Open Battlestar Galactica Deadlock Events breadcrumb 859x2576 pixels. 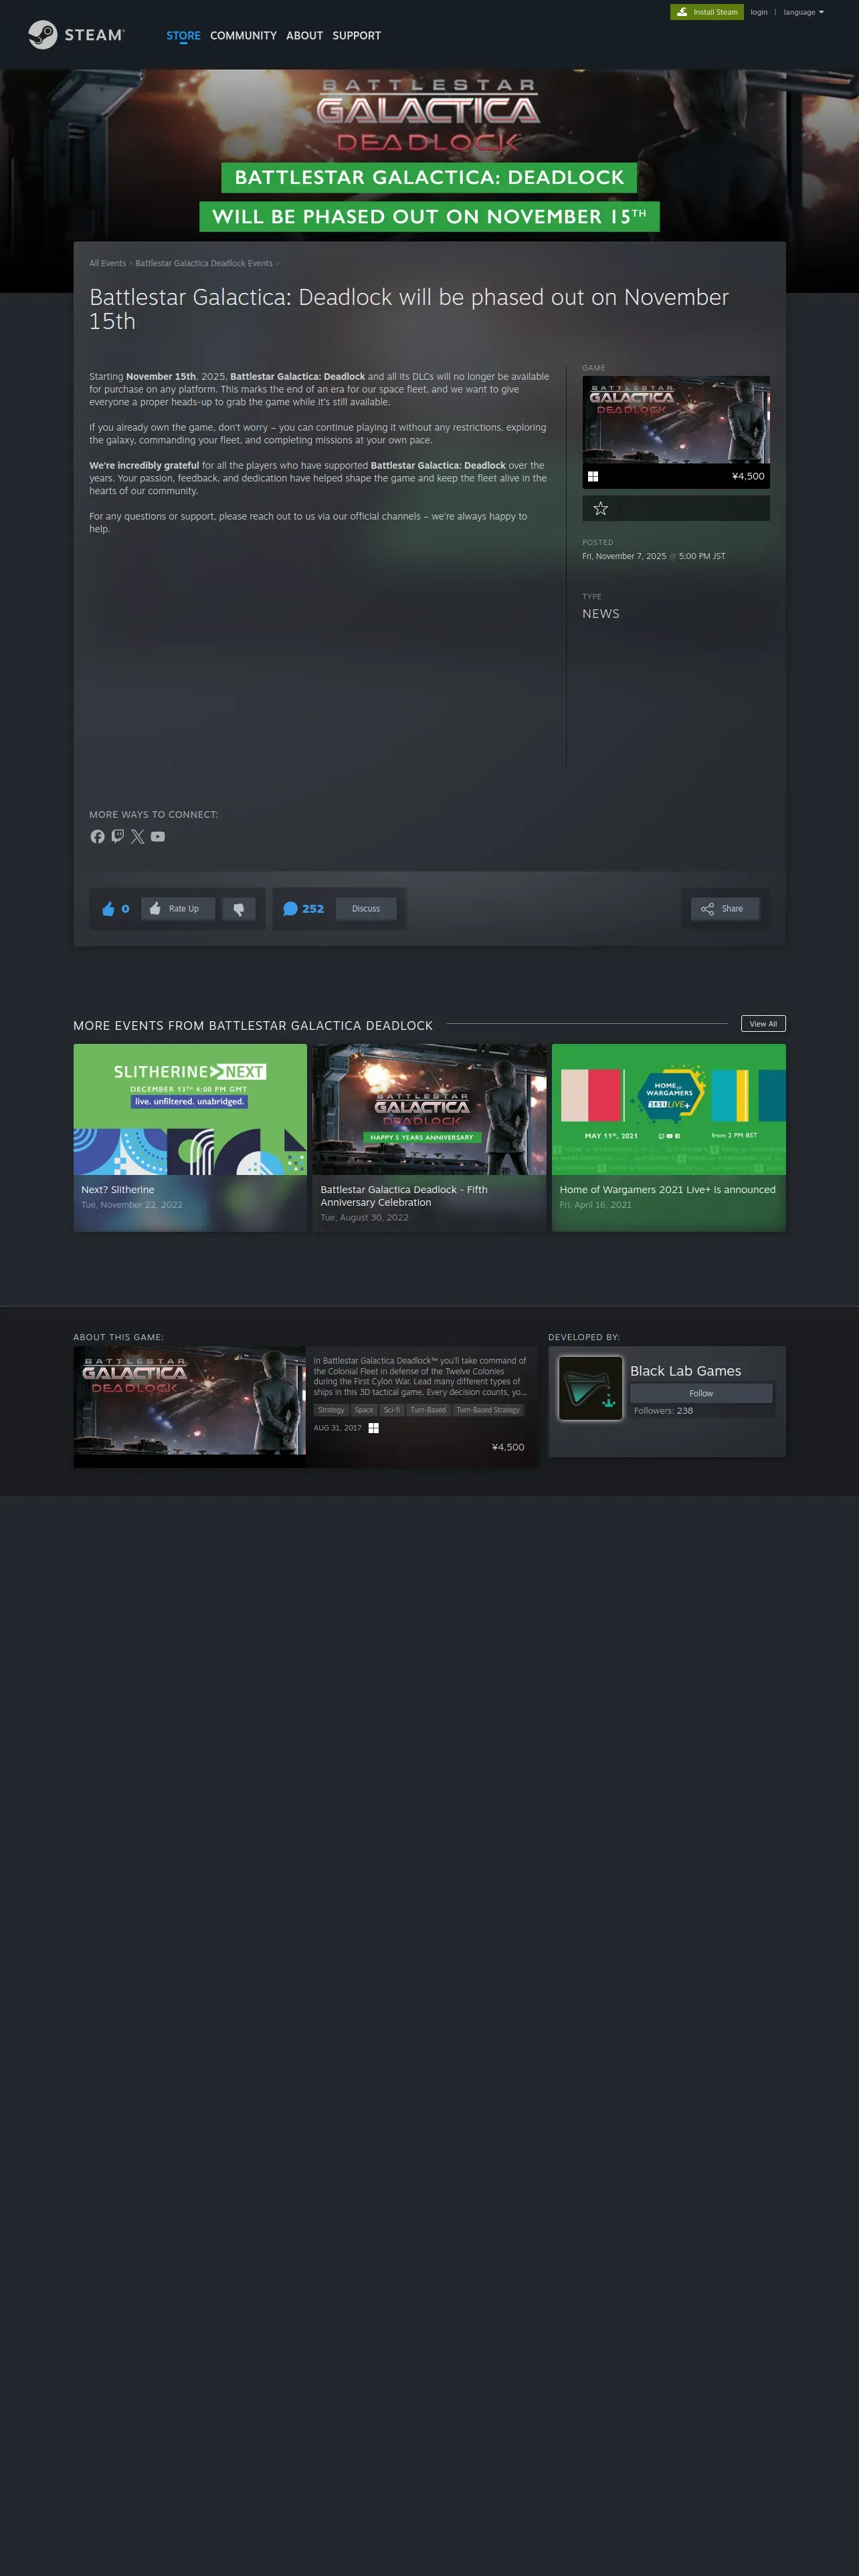pos(204,263)
